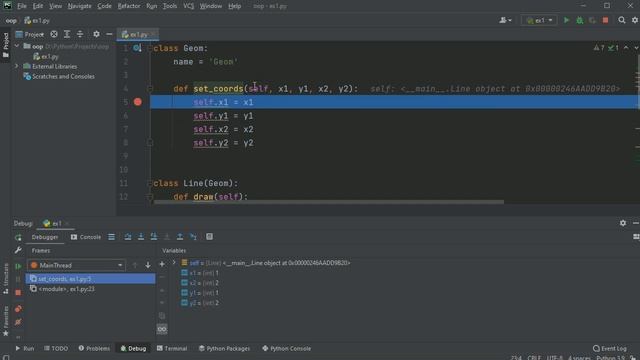Select the ex1.py editor tab
640x360 pixels.
tap(138, 35)
